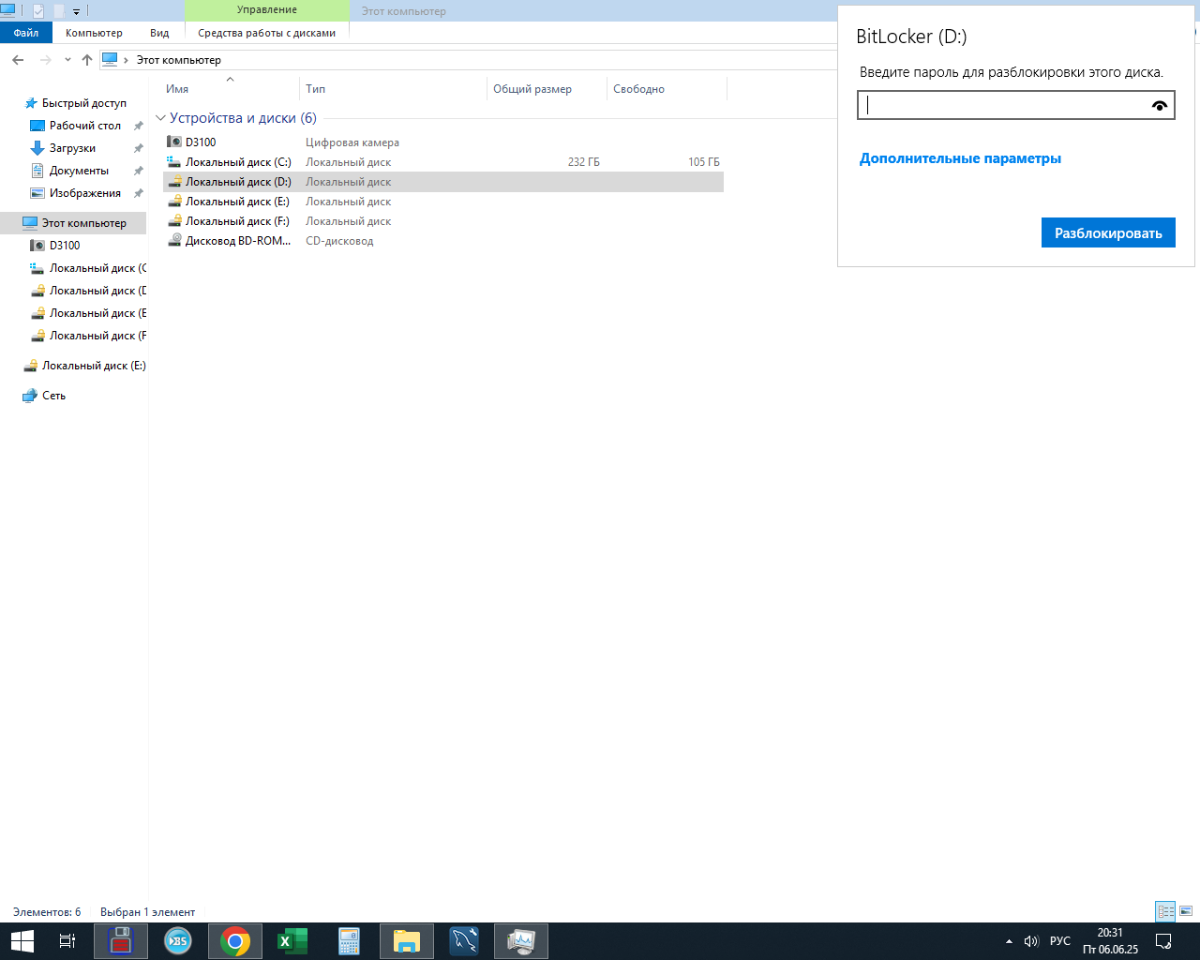Open the Дополнительные параметры link
The height and width of the screenshot is (960, 1200).
[960, 158]
